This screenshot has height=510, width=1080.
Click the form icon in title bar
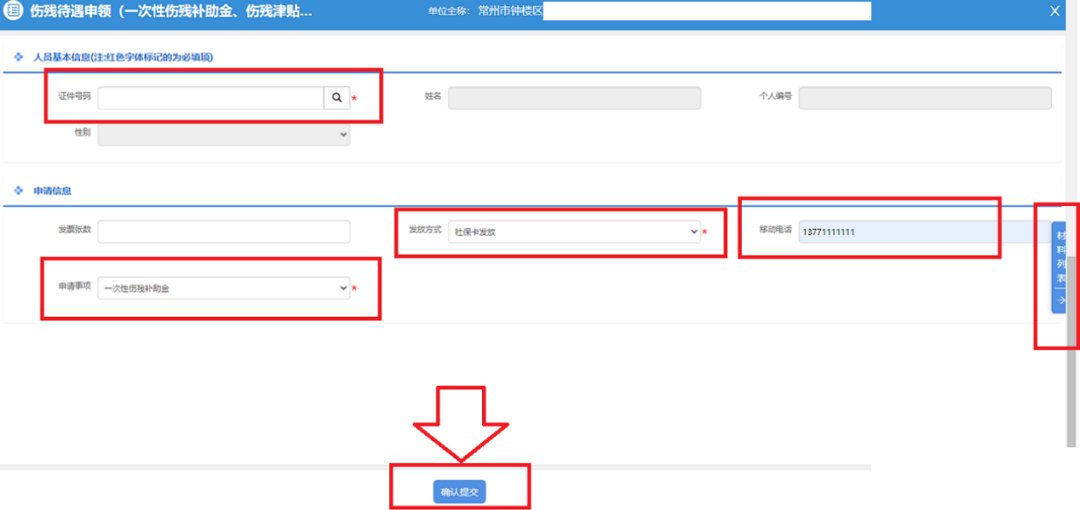[x=14, y=11]
